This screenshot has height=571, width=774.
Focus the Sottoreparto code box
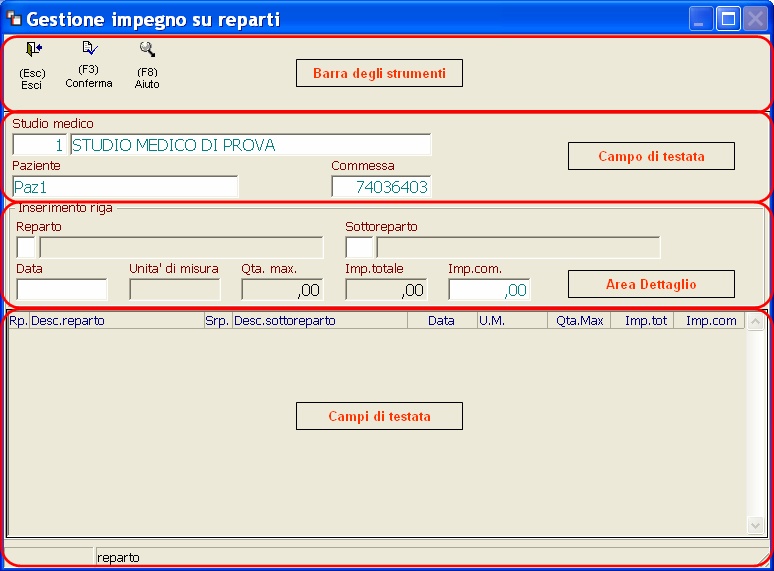point(359,247)
